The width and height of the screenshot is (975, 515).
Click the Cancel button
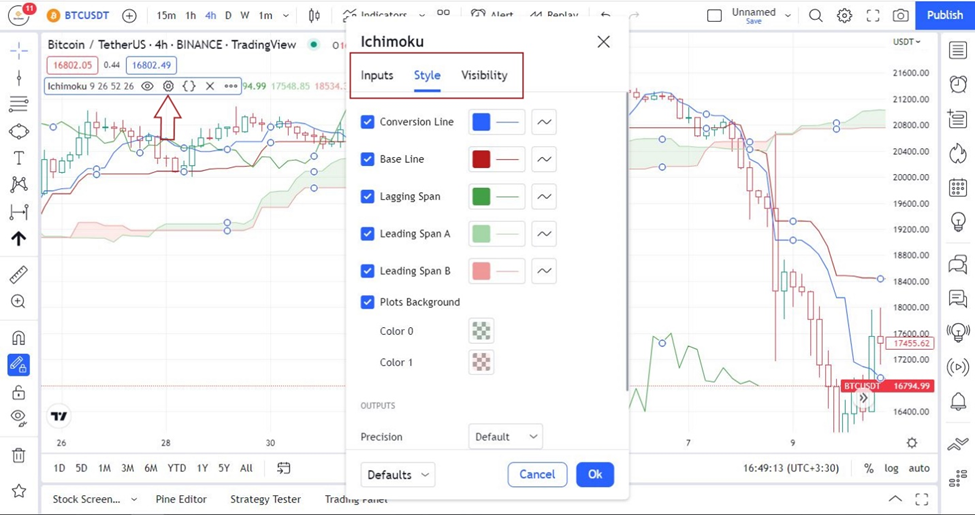point(537,475)
